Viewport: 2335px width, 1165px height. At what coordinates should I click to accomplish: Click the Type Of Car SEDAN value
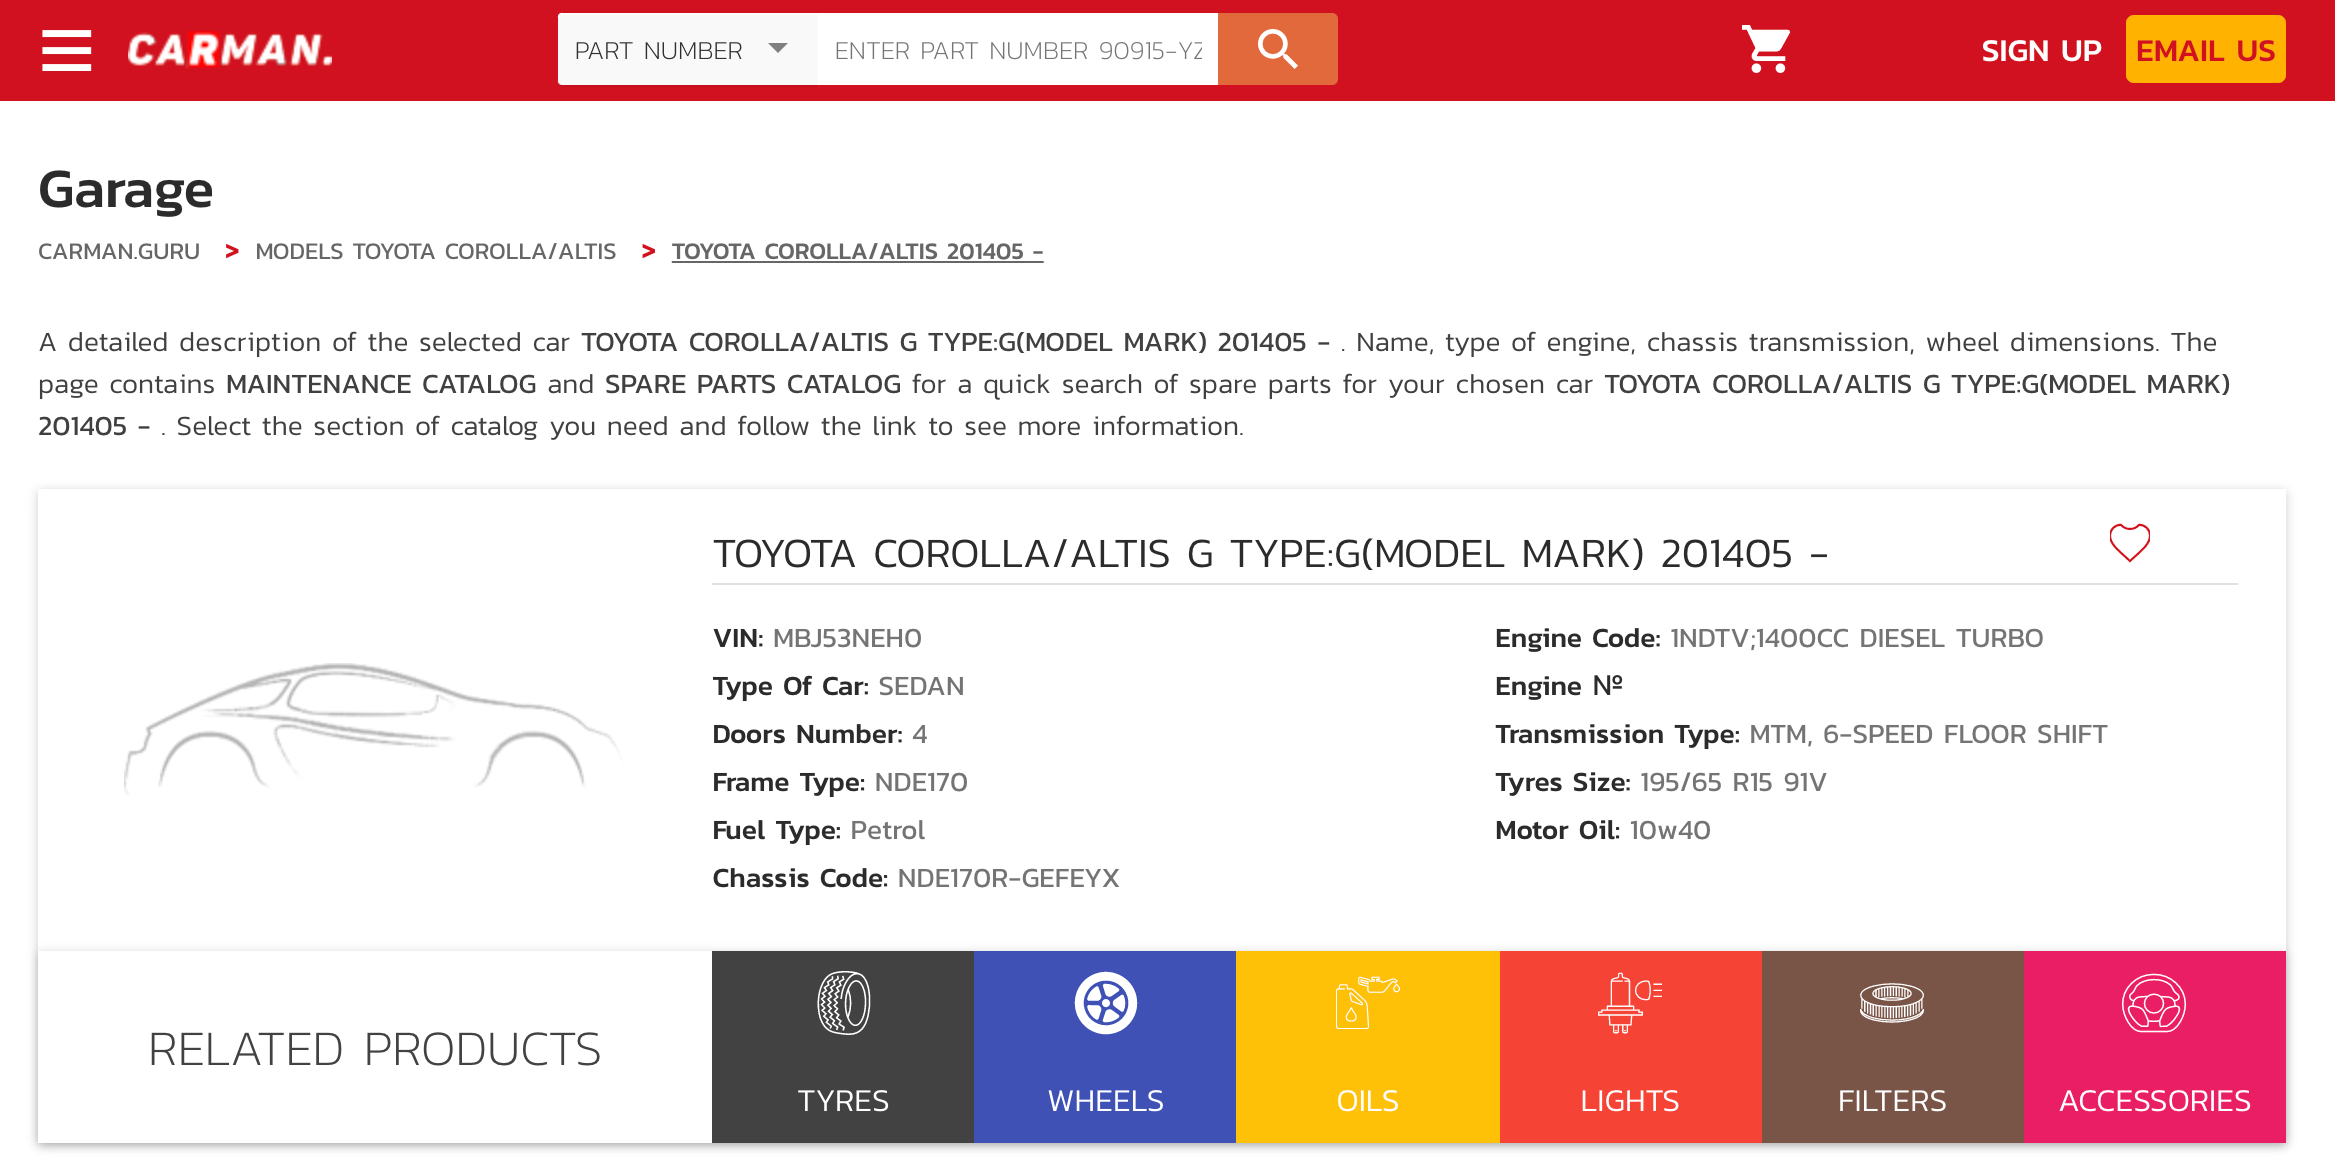[921, 686]
